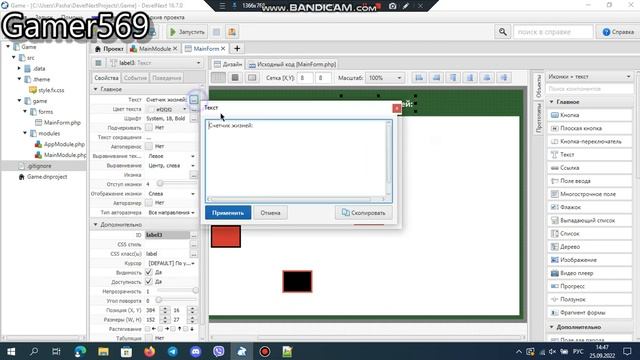Select the Выпадающий список component
Image resolution: width=640 pixels, height=360 pixels.
click(589, 220)
